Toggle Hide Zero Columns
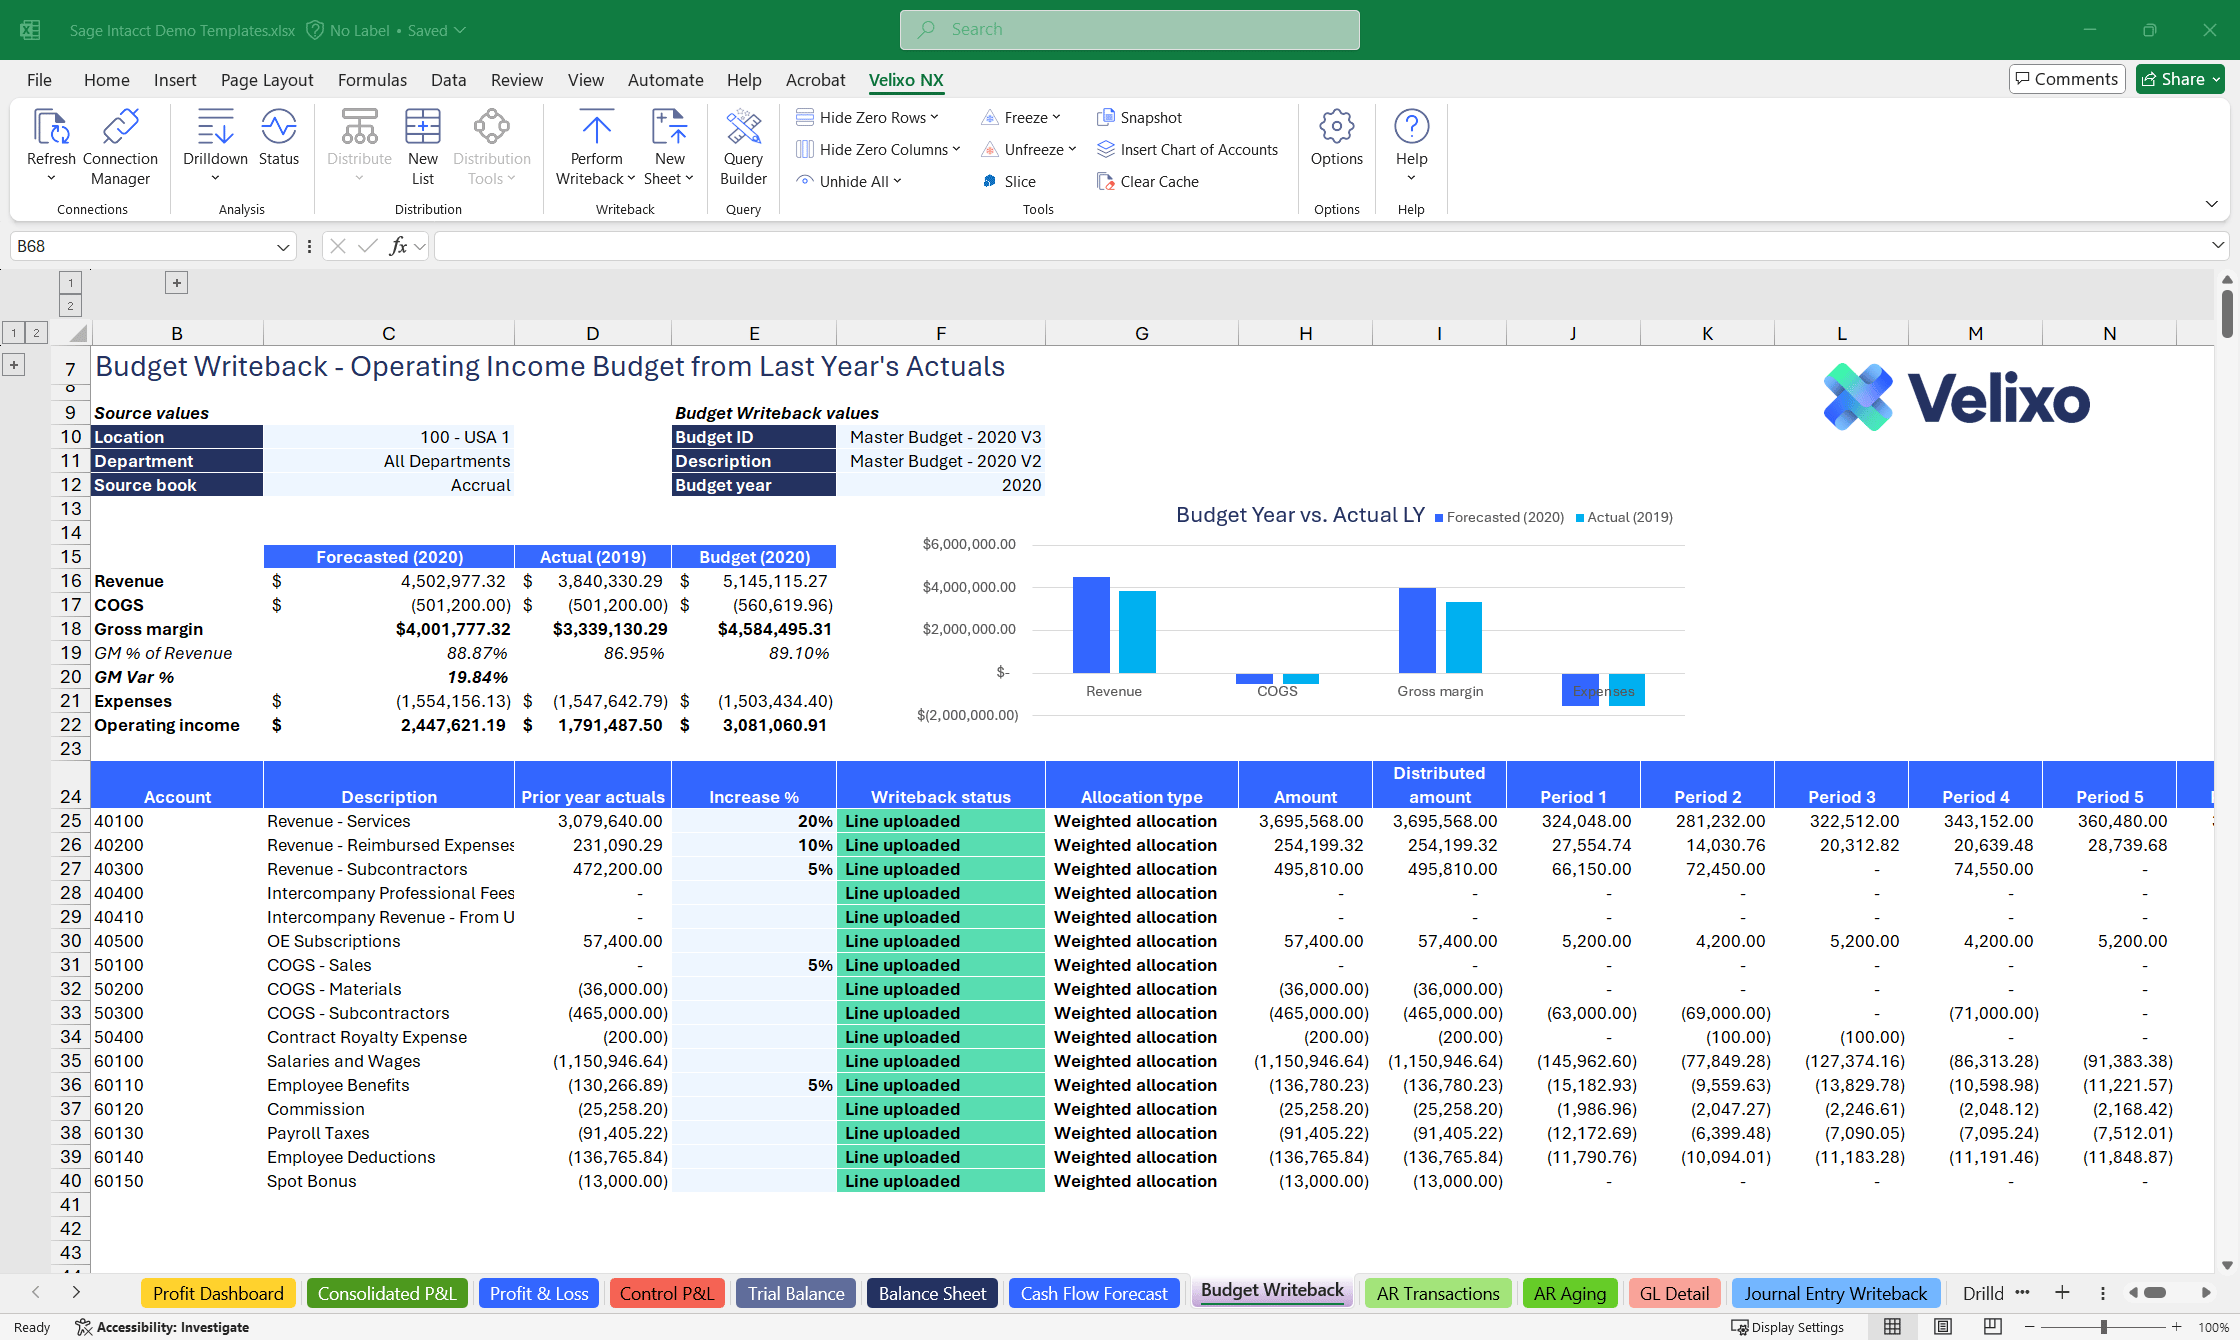Screen dimensions: 2240x1340 pos(877,149)
